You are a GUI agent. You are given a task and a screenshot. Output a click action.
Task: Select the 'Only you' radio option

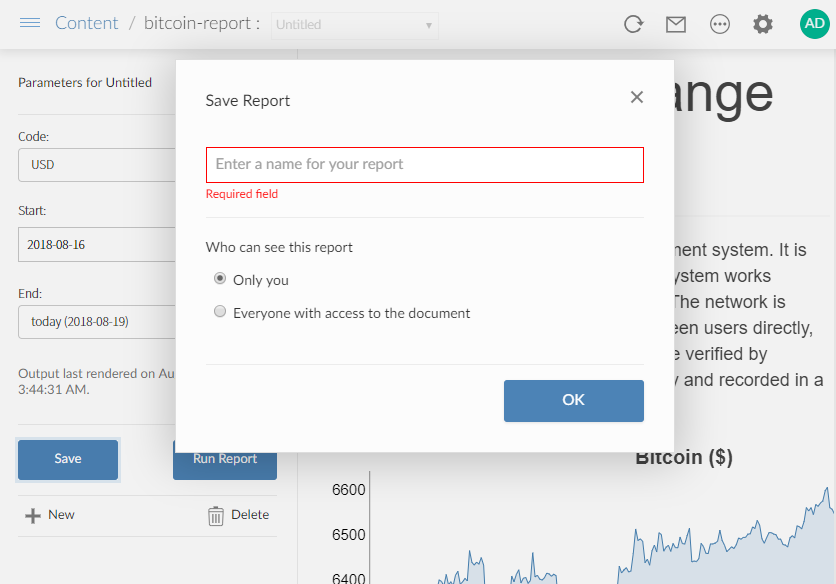[220, 279]
